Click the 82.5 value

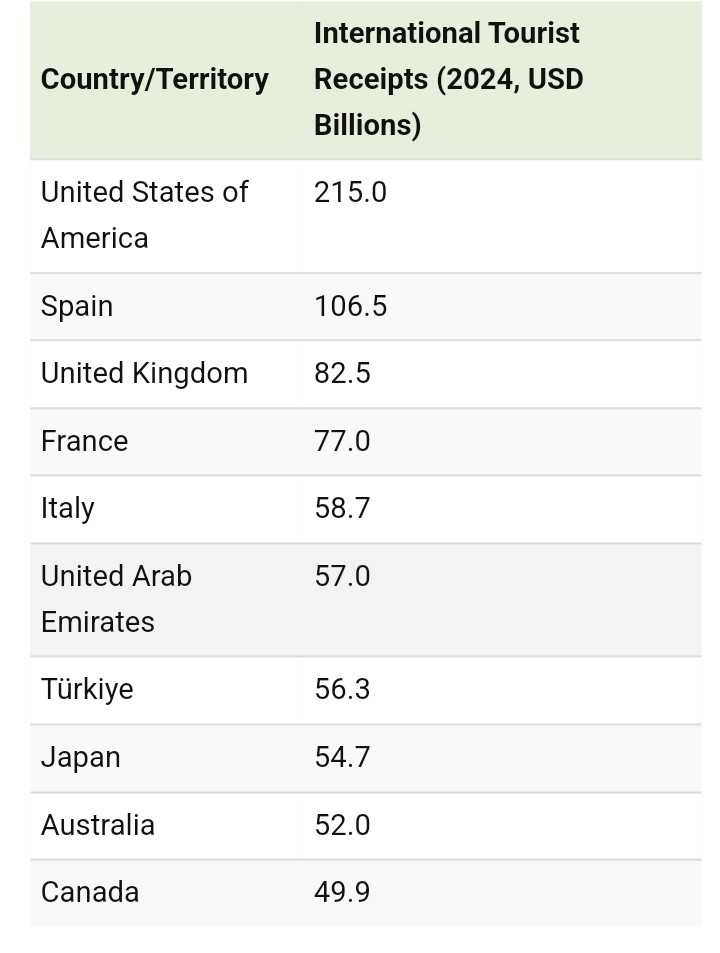click(x=342, y=373)
